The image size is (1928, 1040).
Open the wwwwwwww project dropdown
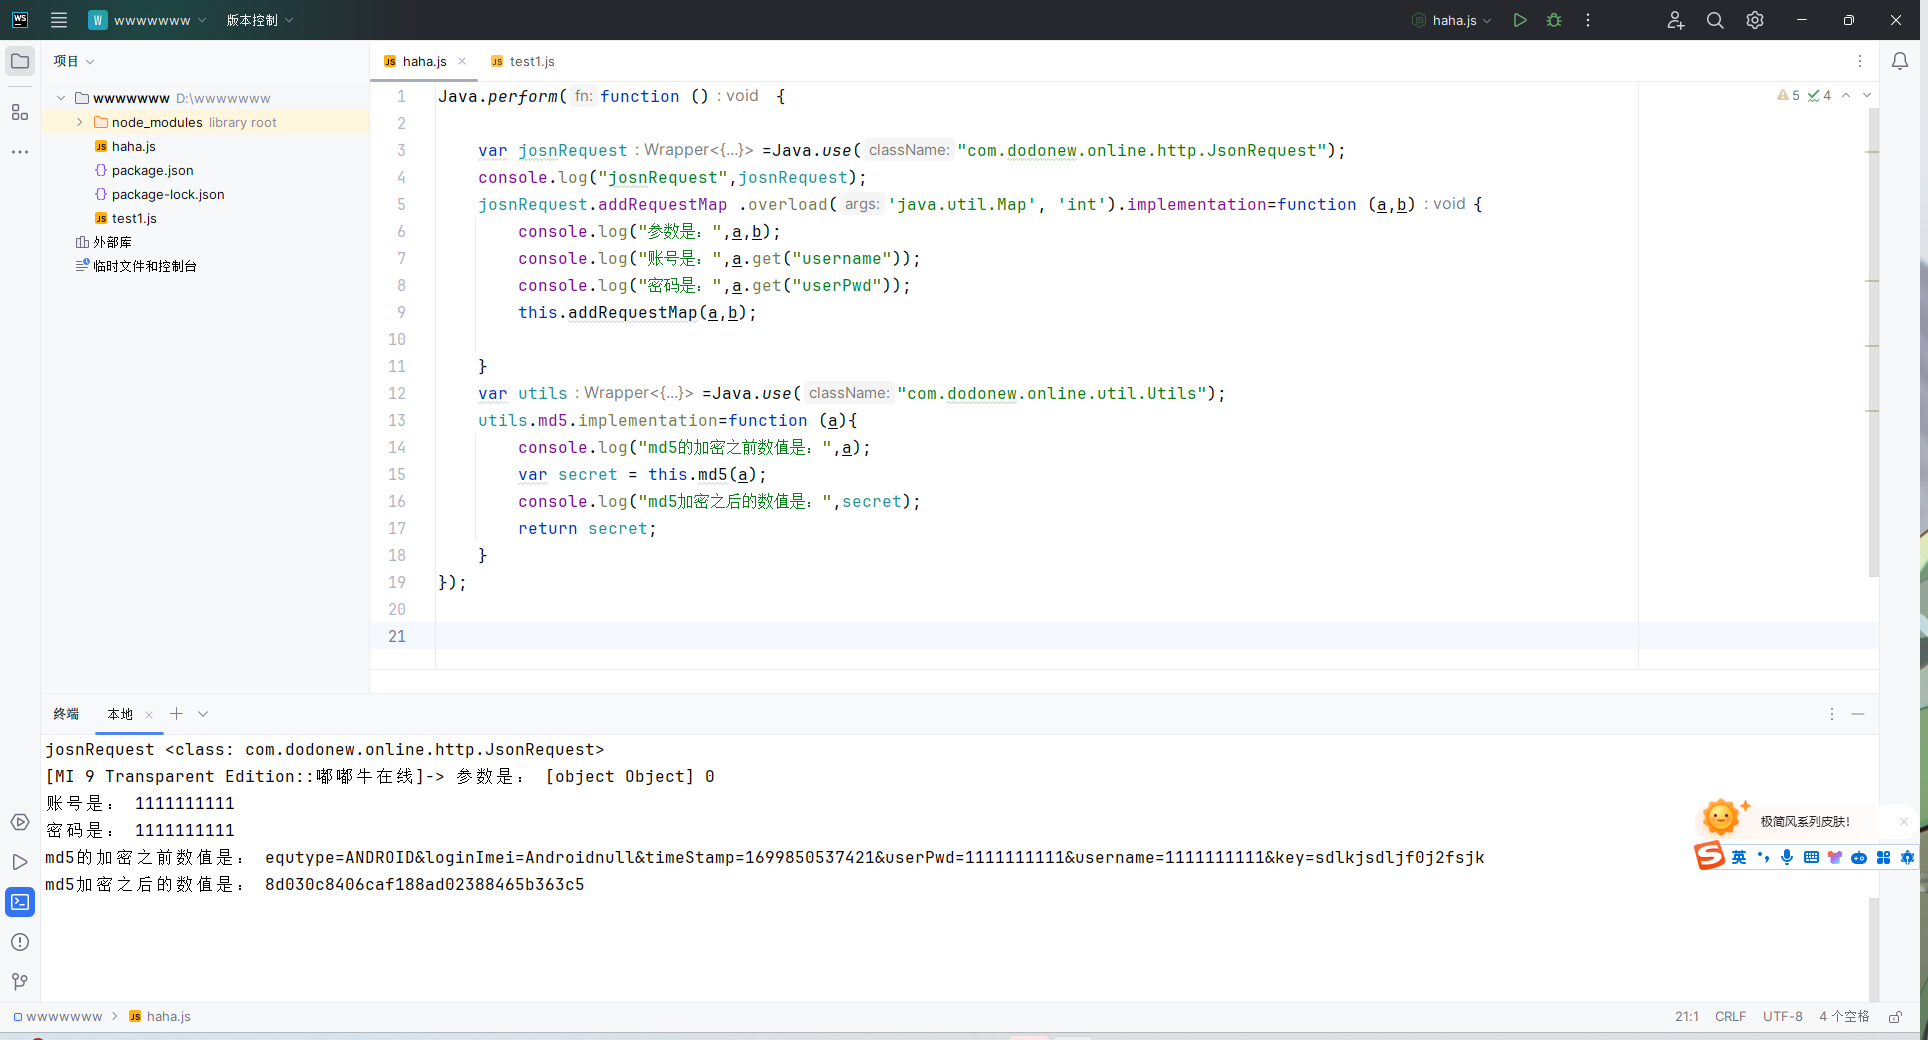click(x=147, y=20)
